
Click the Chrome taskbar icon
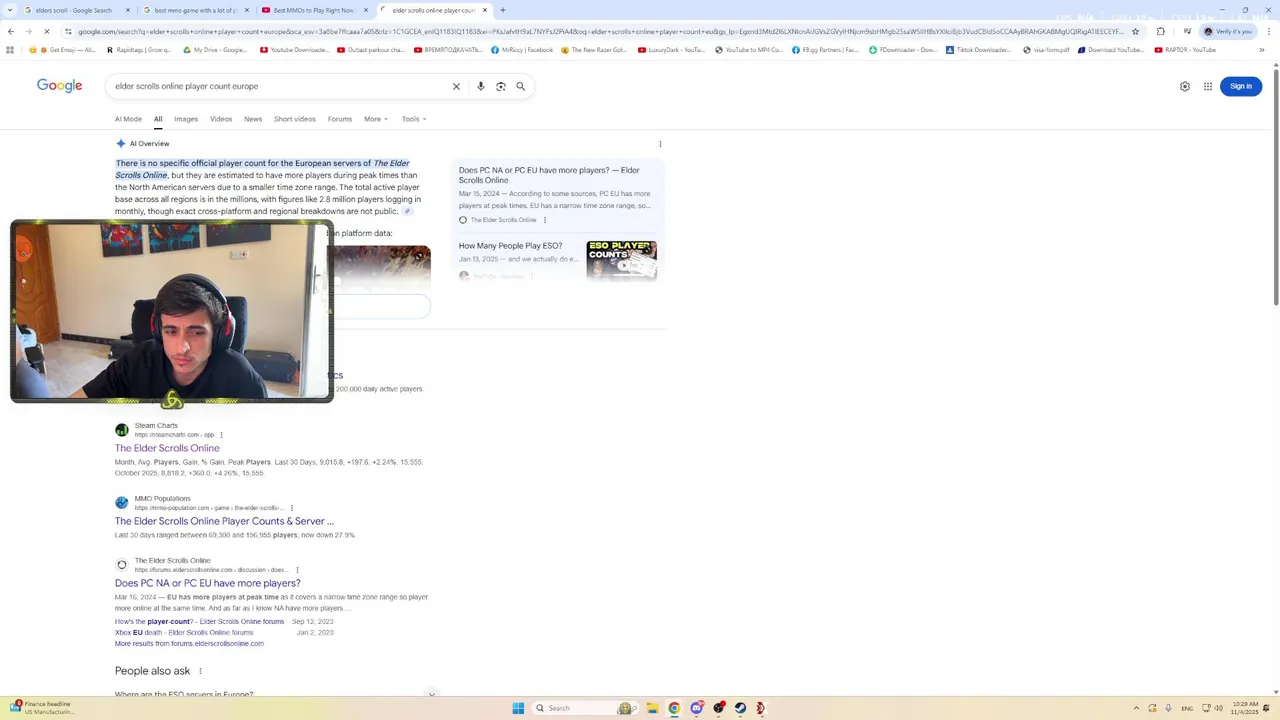pyautogui.click(x=674, y=708)
